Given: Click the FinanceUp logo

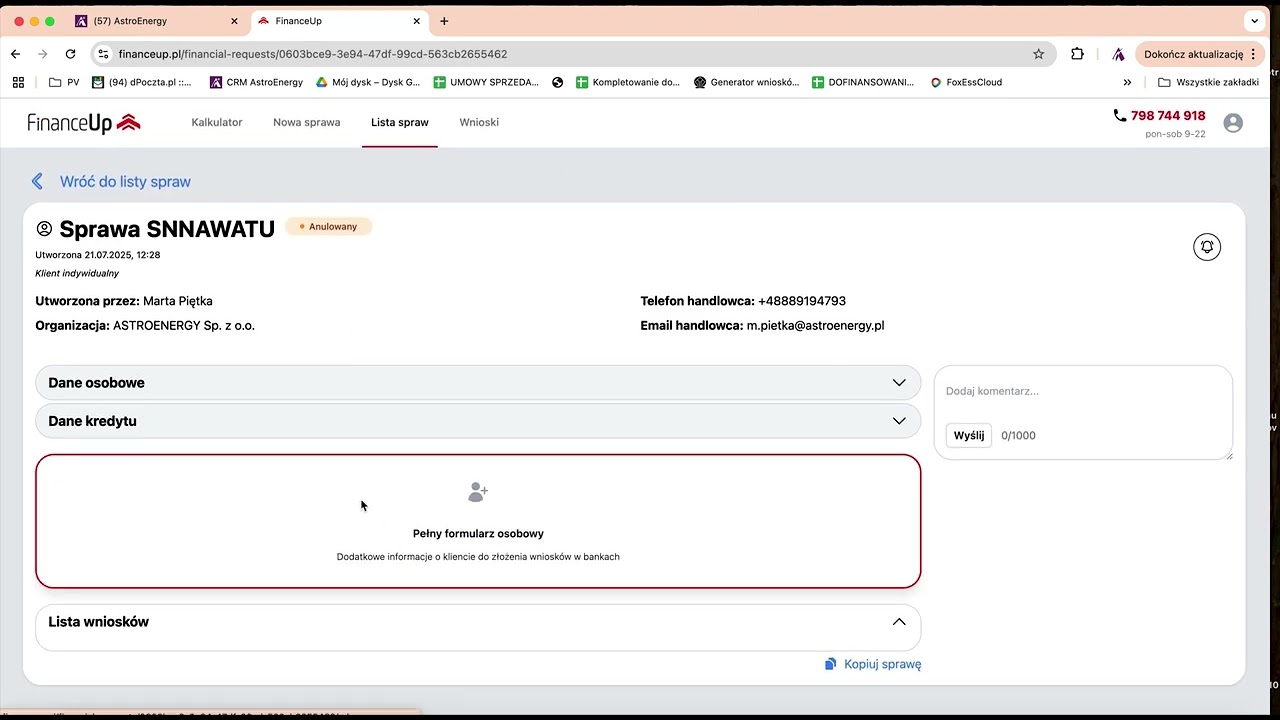Looking at the screenshot, I should pos(84,123).
